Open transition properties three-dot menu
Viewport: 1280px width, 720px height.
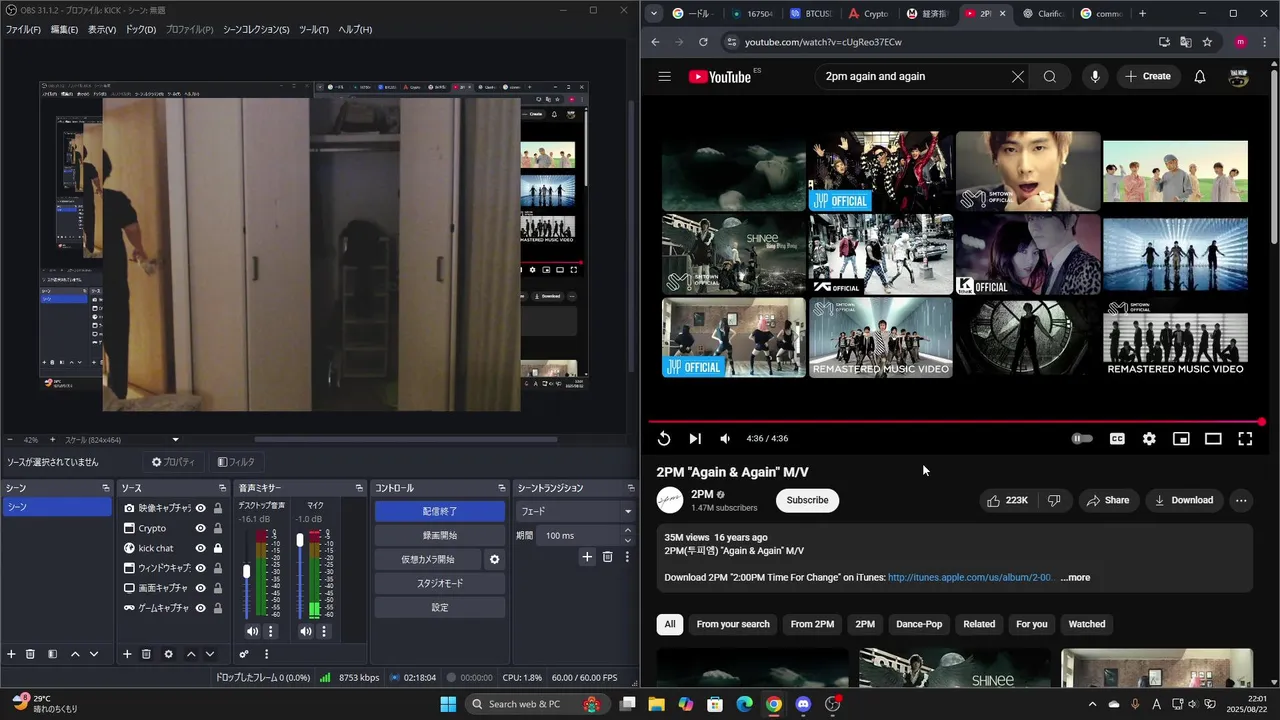pyautogui.click(x=627, y=557)
